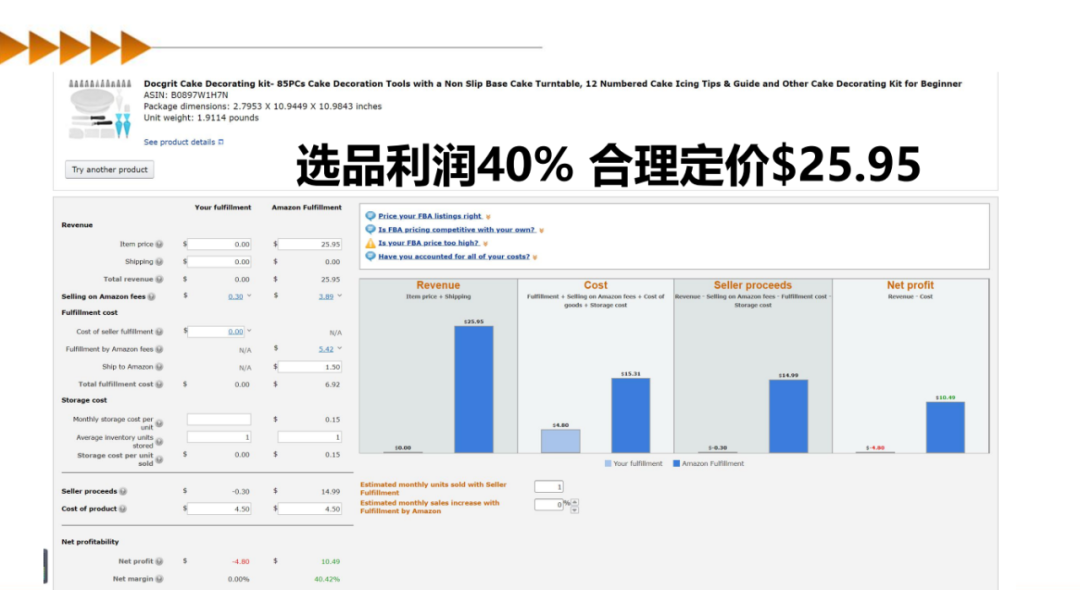This screenshot has width=1080, height=590.
Task: Expand 'Price your FBA listings right' arrow
Action: (x=488, y=217)
